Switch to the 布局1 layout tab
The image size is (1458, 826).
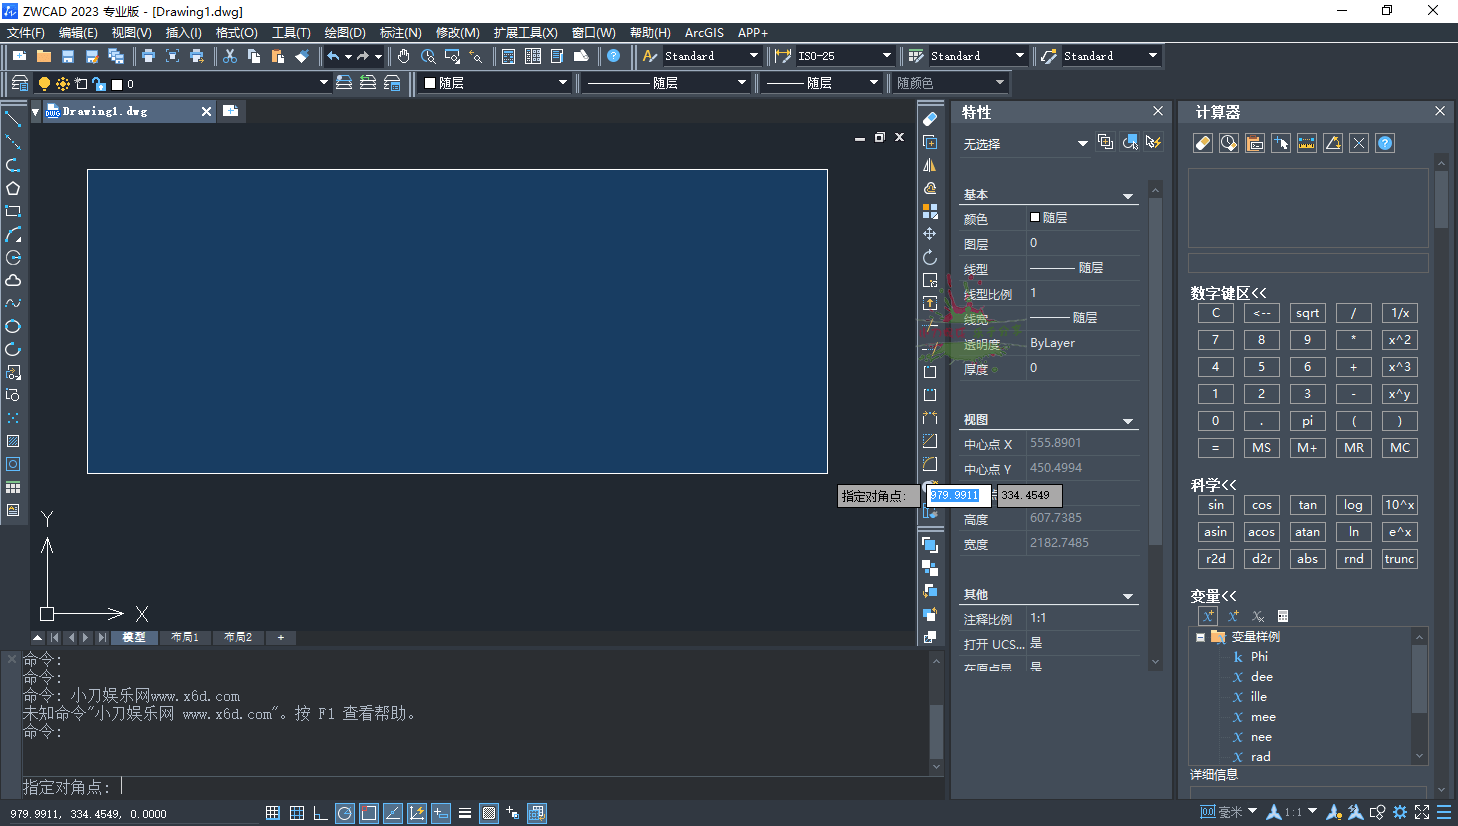coord(185,637)
